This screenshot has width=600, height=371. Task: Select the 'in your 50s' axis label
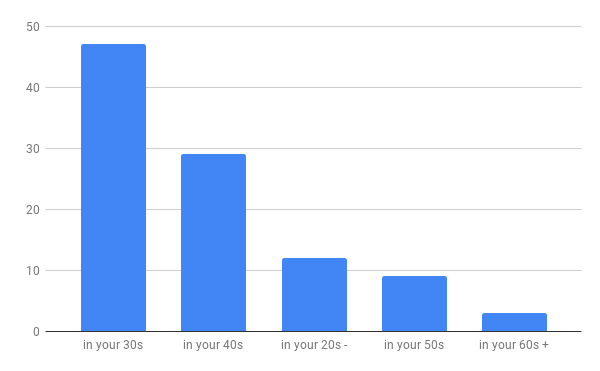coord(414,345)
